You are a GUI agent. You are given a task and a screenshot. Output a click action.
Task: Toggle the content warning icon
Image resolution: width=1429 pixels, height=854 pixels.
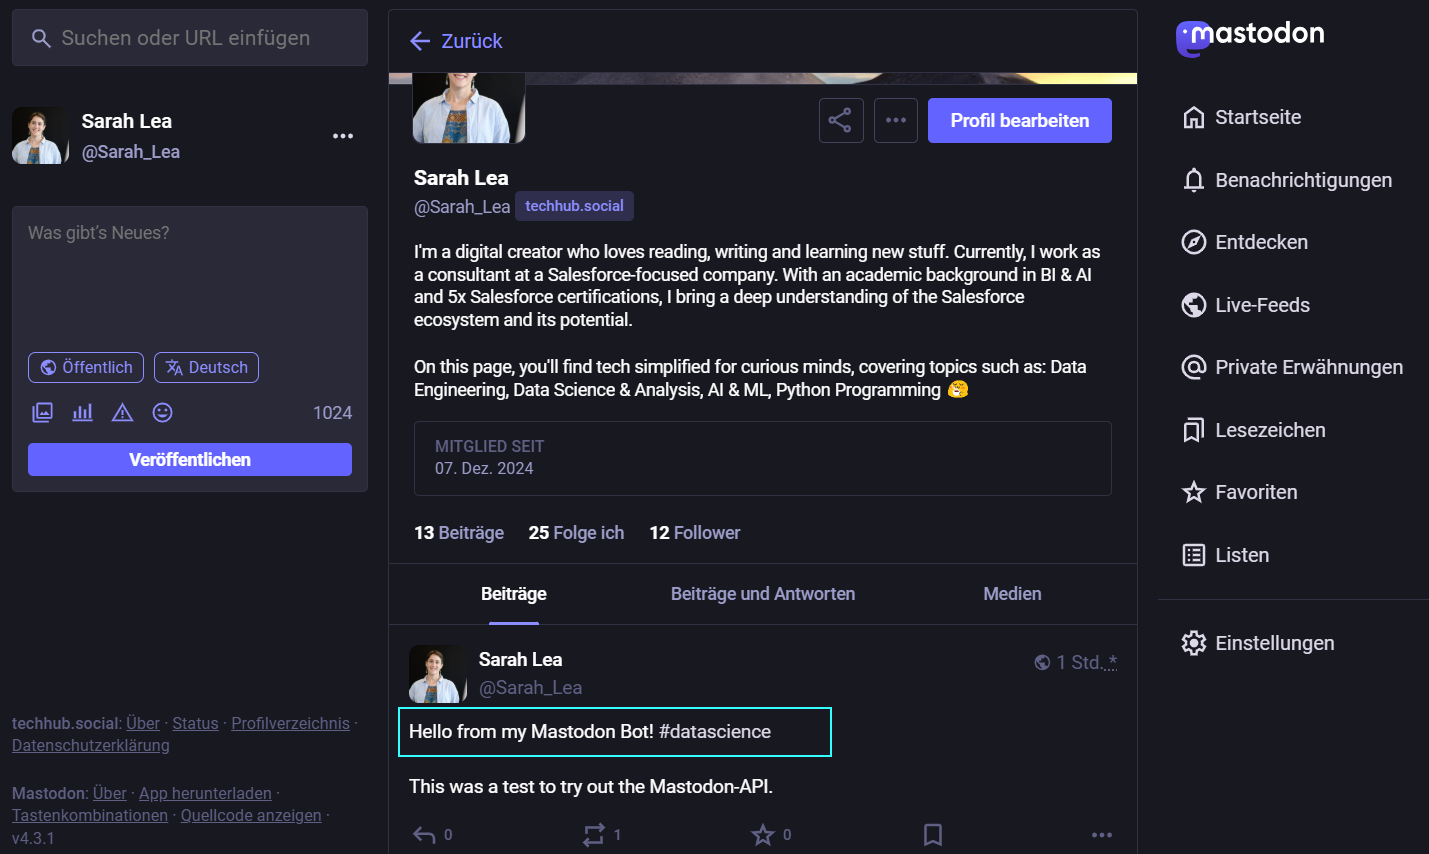(122, 413)
